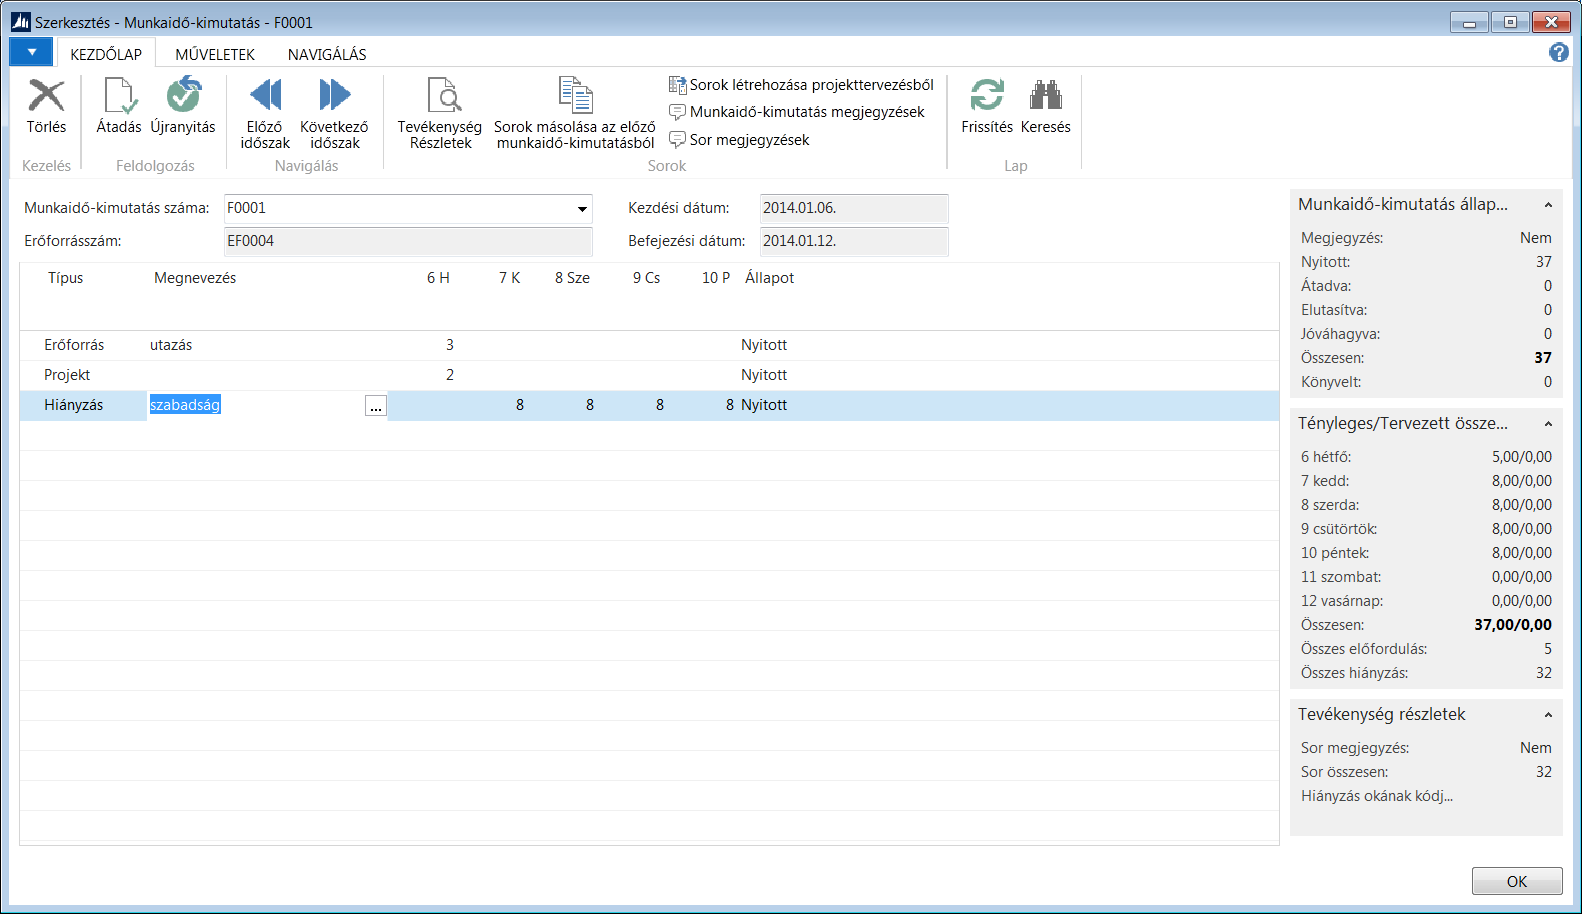The height and width of the screenshot is (914, 1582).
Task: Collapse the Munkaidő-kimutatás állapot panel
Action: [x=1548, y=205]
